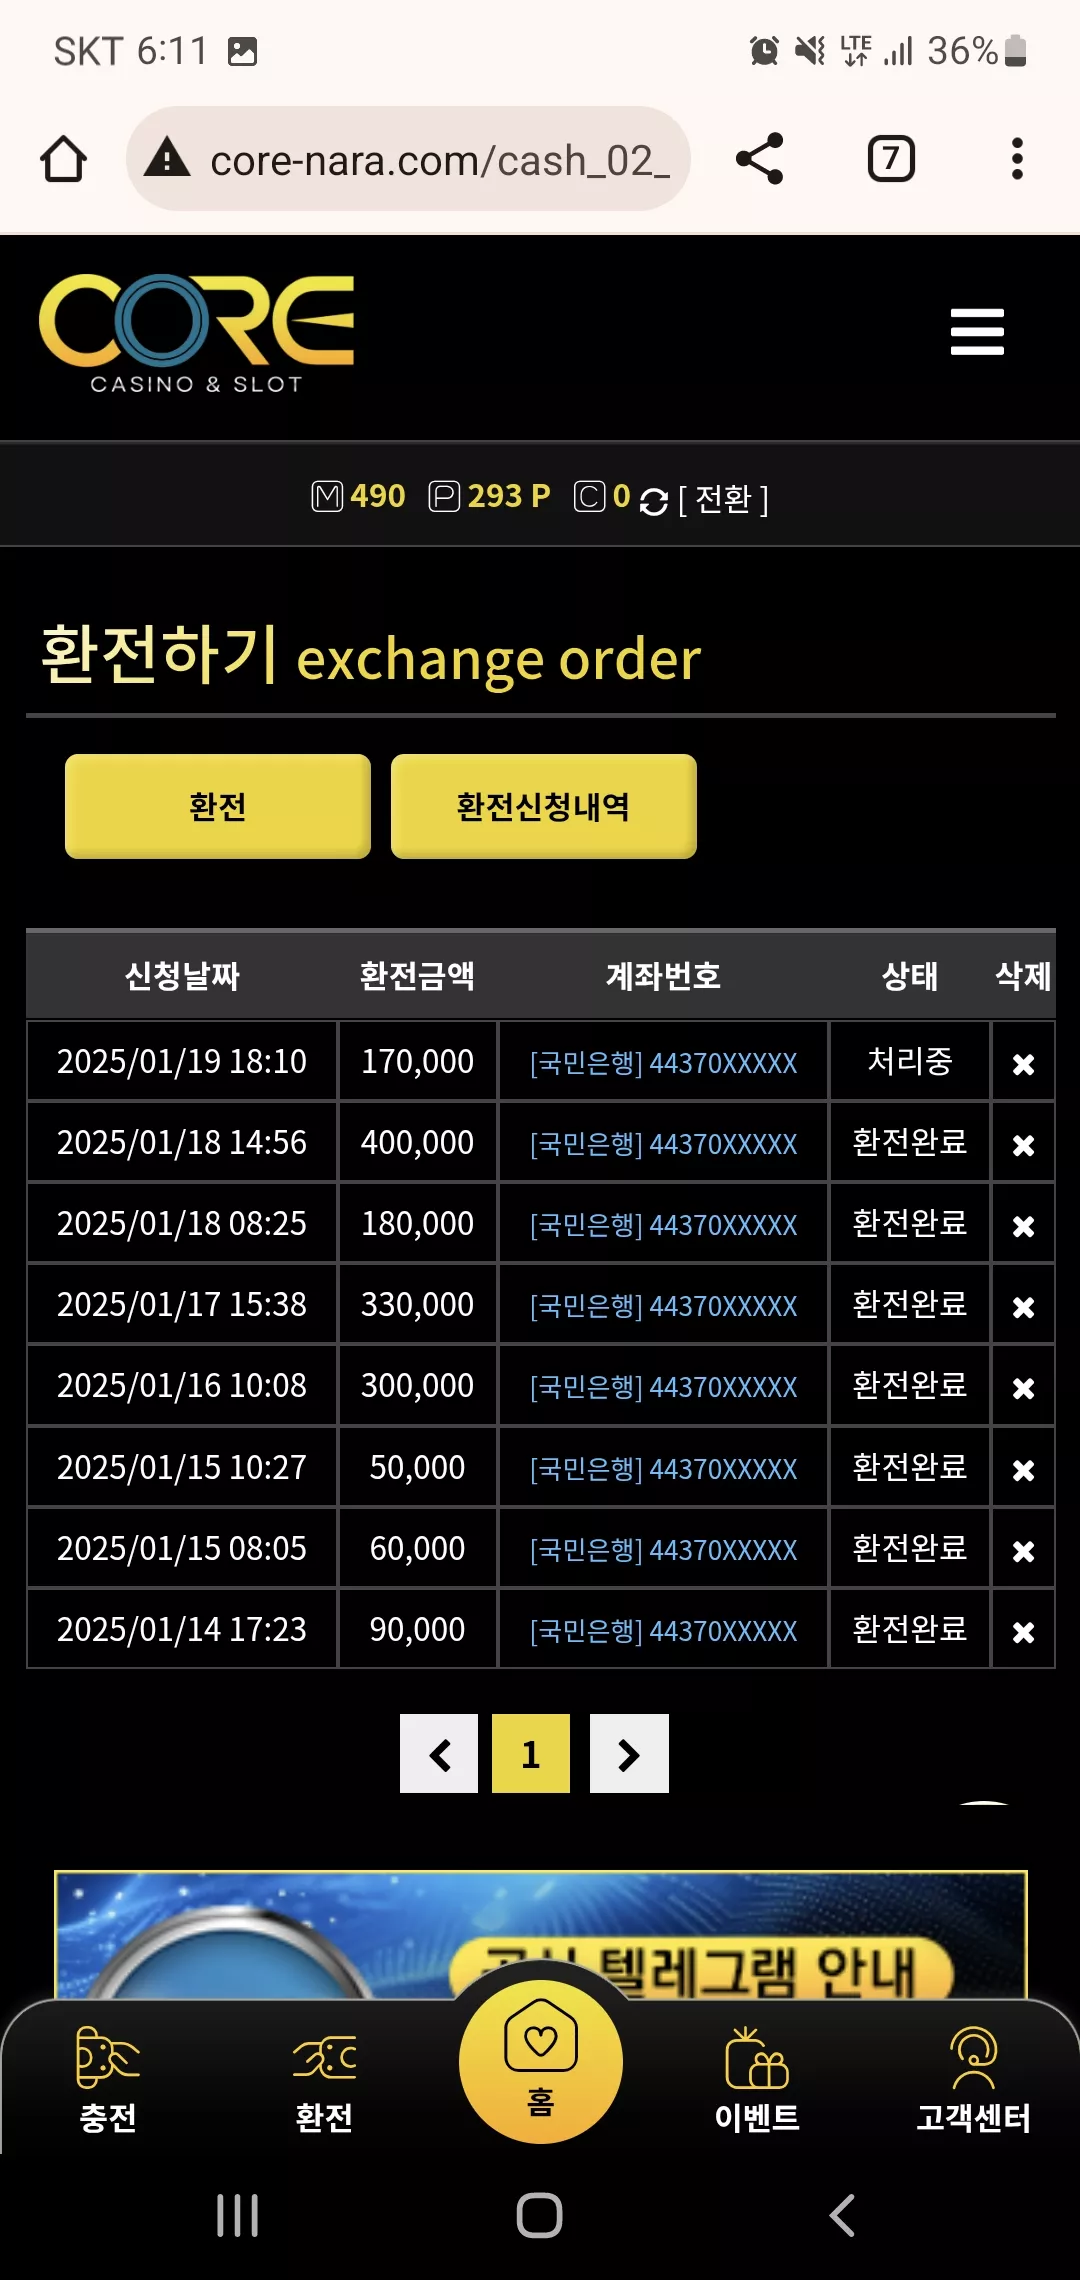Tap the share icon in browser toolbar
Viewport: 1080px width, 2280px height.
tap(759, 159)
